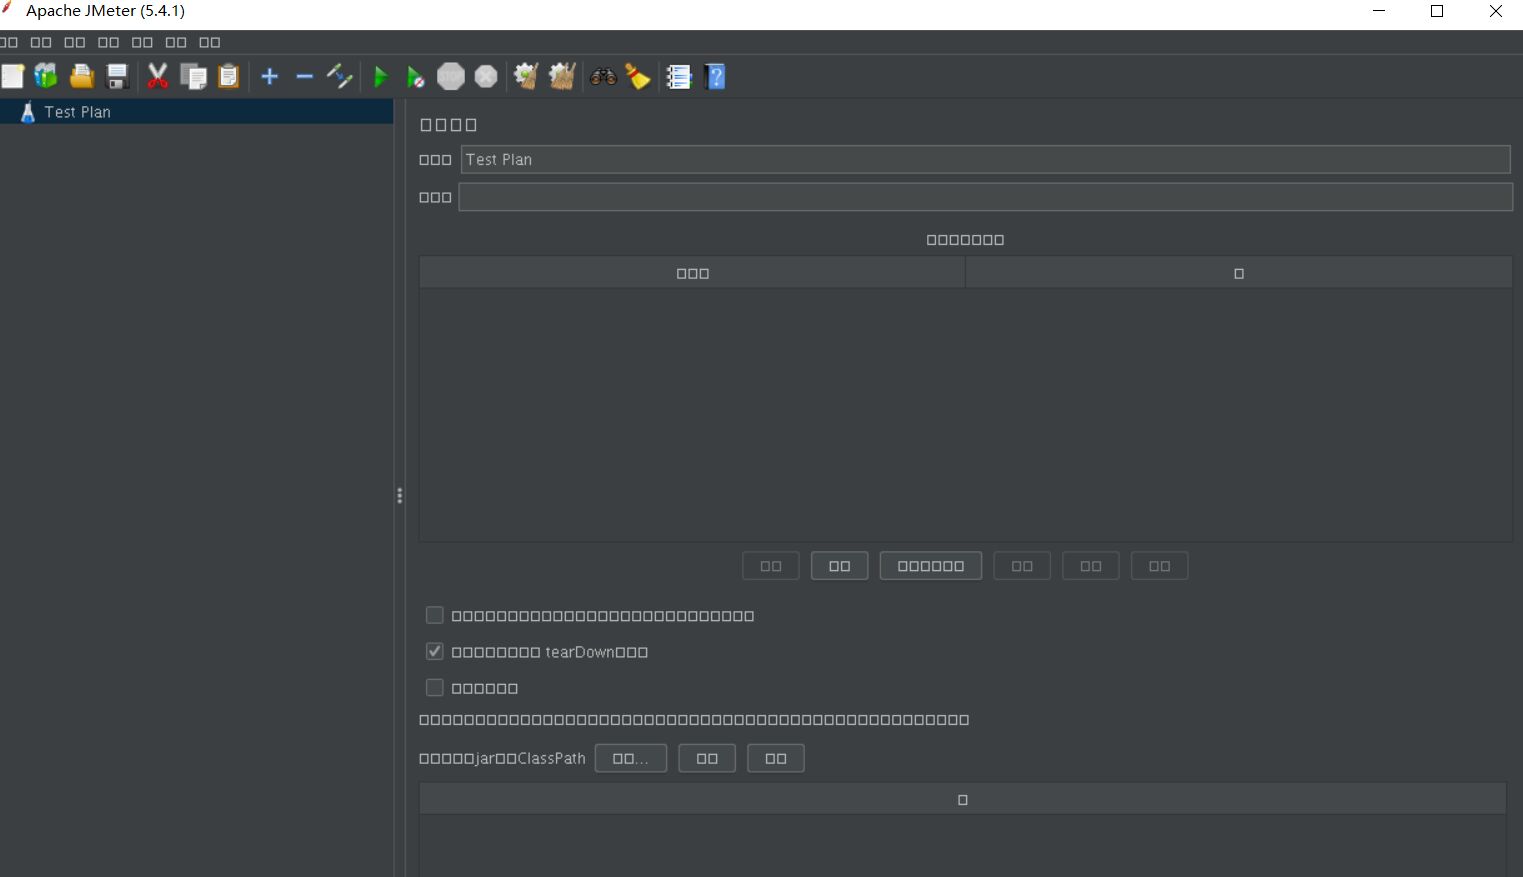Viewport: 1523px width, 877px height.
Task: Click the gray Shutdown X icon
Action: click(486, 77)
